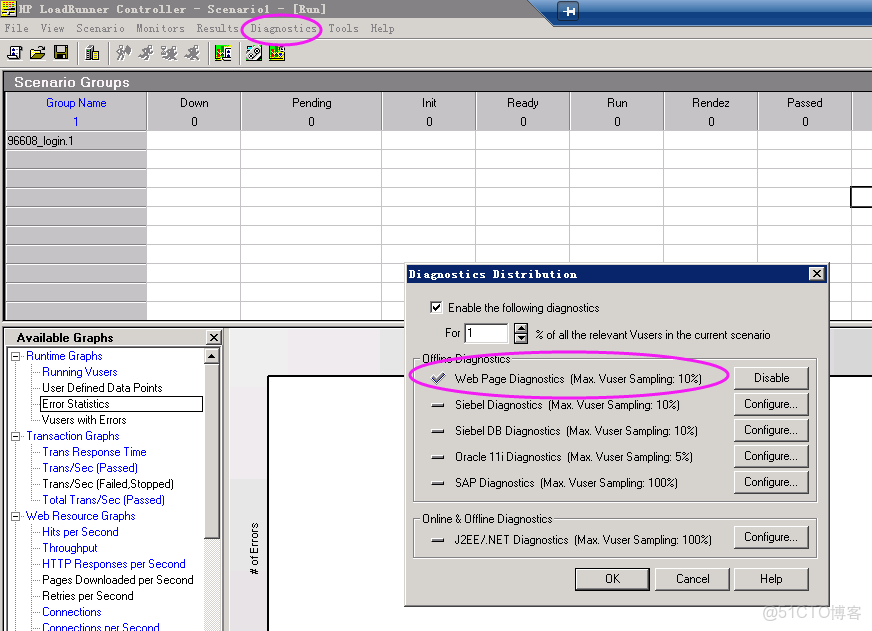The image size is (872, 631).
Task: Select Trans/Sec (Failed,Stopped) graph
Action: [x=108, y=484]
